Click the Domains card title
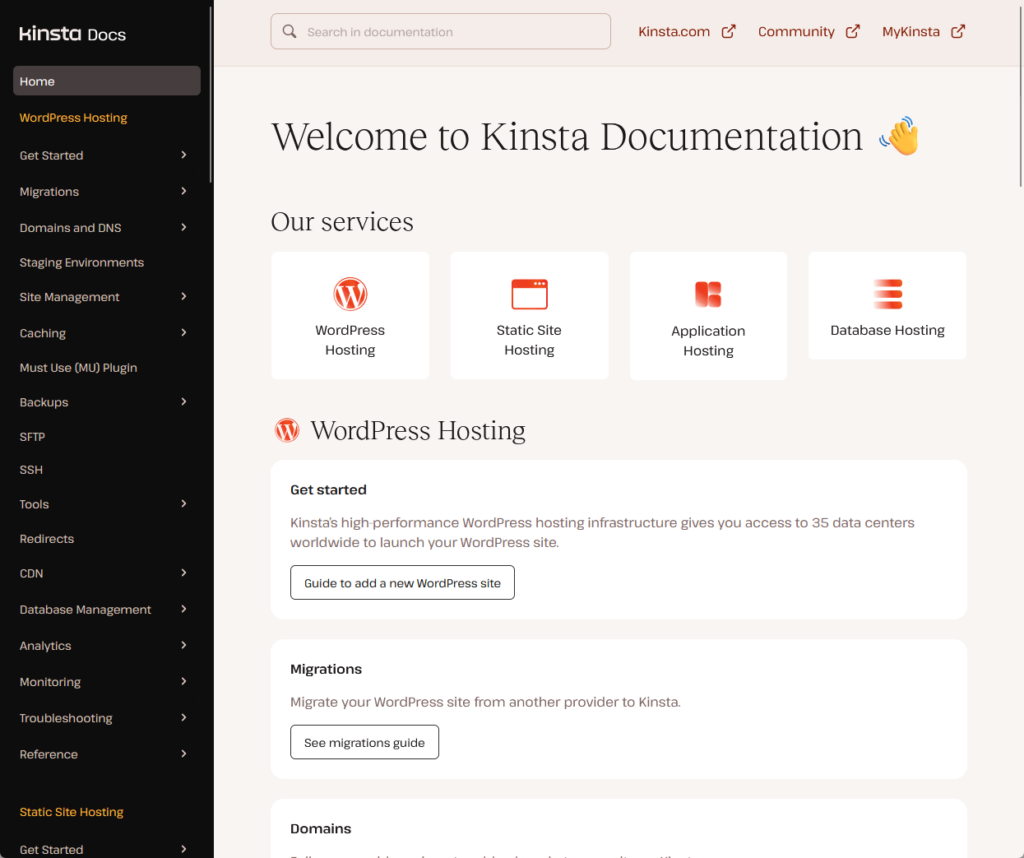The width and height of the screenshot is (1024, 858). pyautogui.click(x=321, y=829)
